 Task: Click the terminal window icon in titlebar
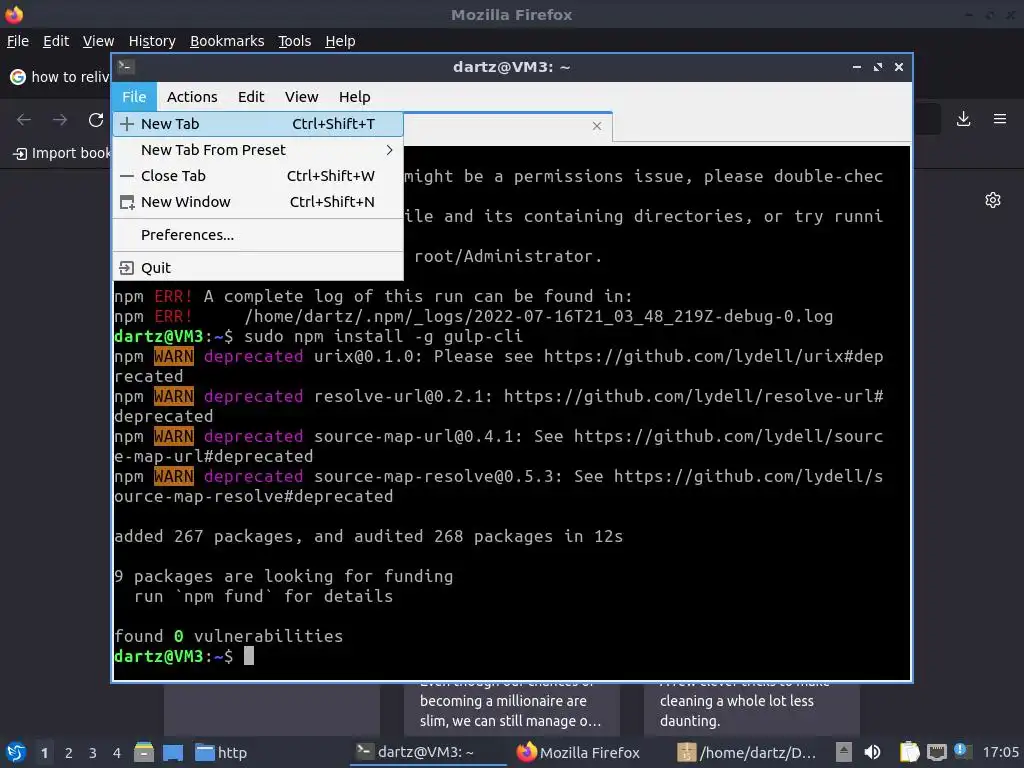[x=126, y=67]
